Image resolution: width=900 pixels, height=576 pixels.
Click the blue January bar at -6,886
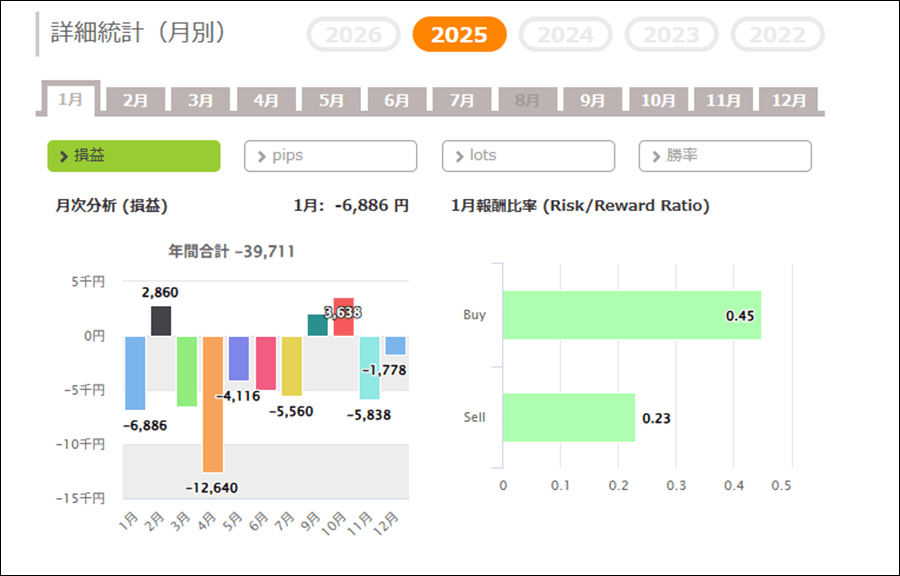pos(135,373)
